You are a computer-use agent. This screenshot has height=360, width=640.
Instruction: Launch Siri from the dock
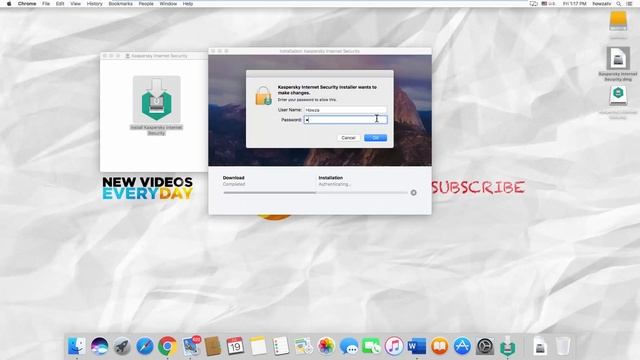pyautogui.click(x=100, y=346)
